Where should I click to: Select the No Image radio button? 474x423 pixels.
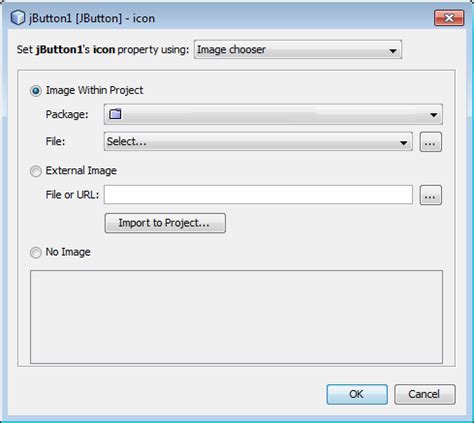click(36, 252)
